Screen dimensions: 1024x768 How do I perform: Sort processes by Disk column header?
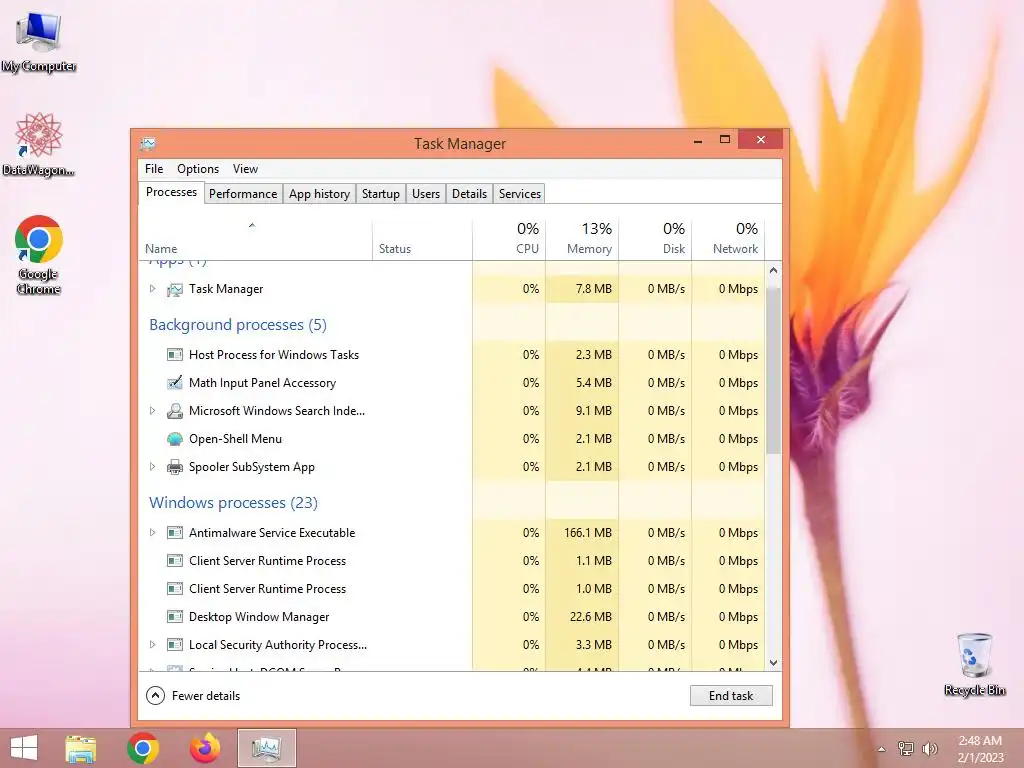coord(655,238)
